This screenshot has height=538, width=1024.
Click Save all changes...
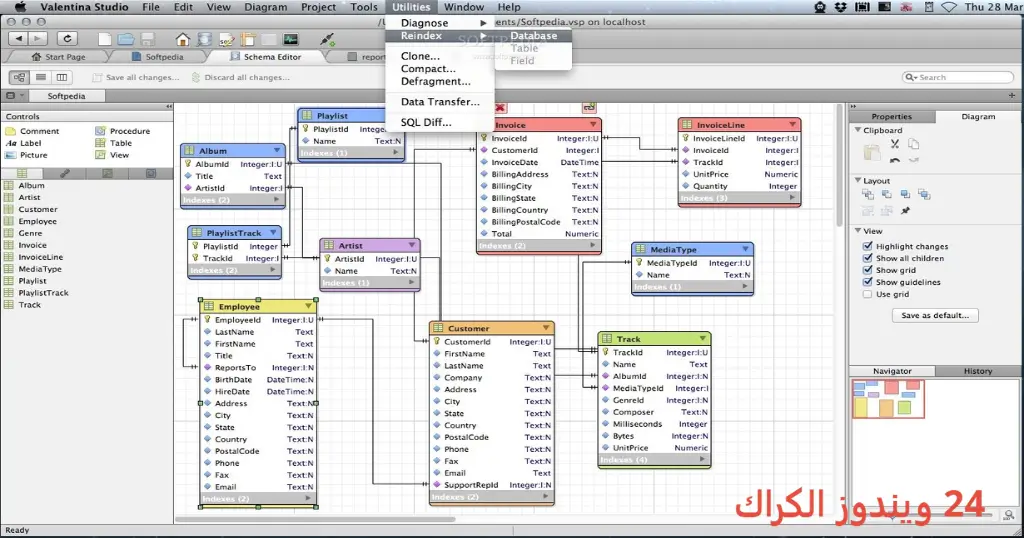tap(136, 77)
